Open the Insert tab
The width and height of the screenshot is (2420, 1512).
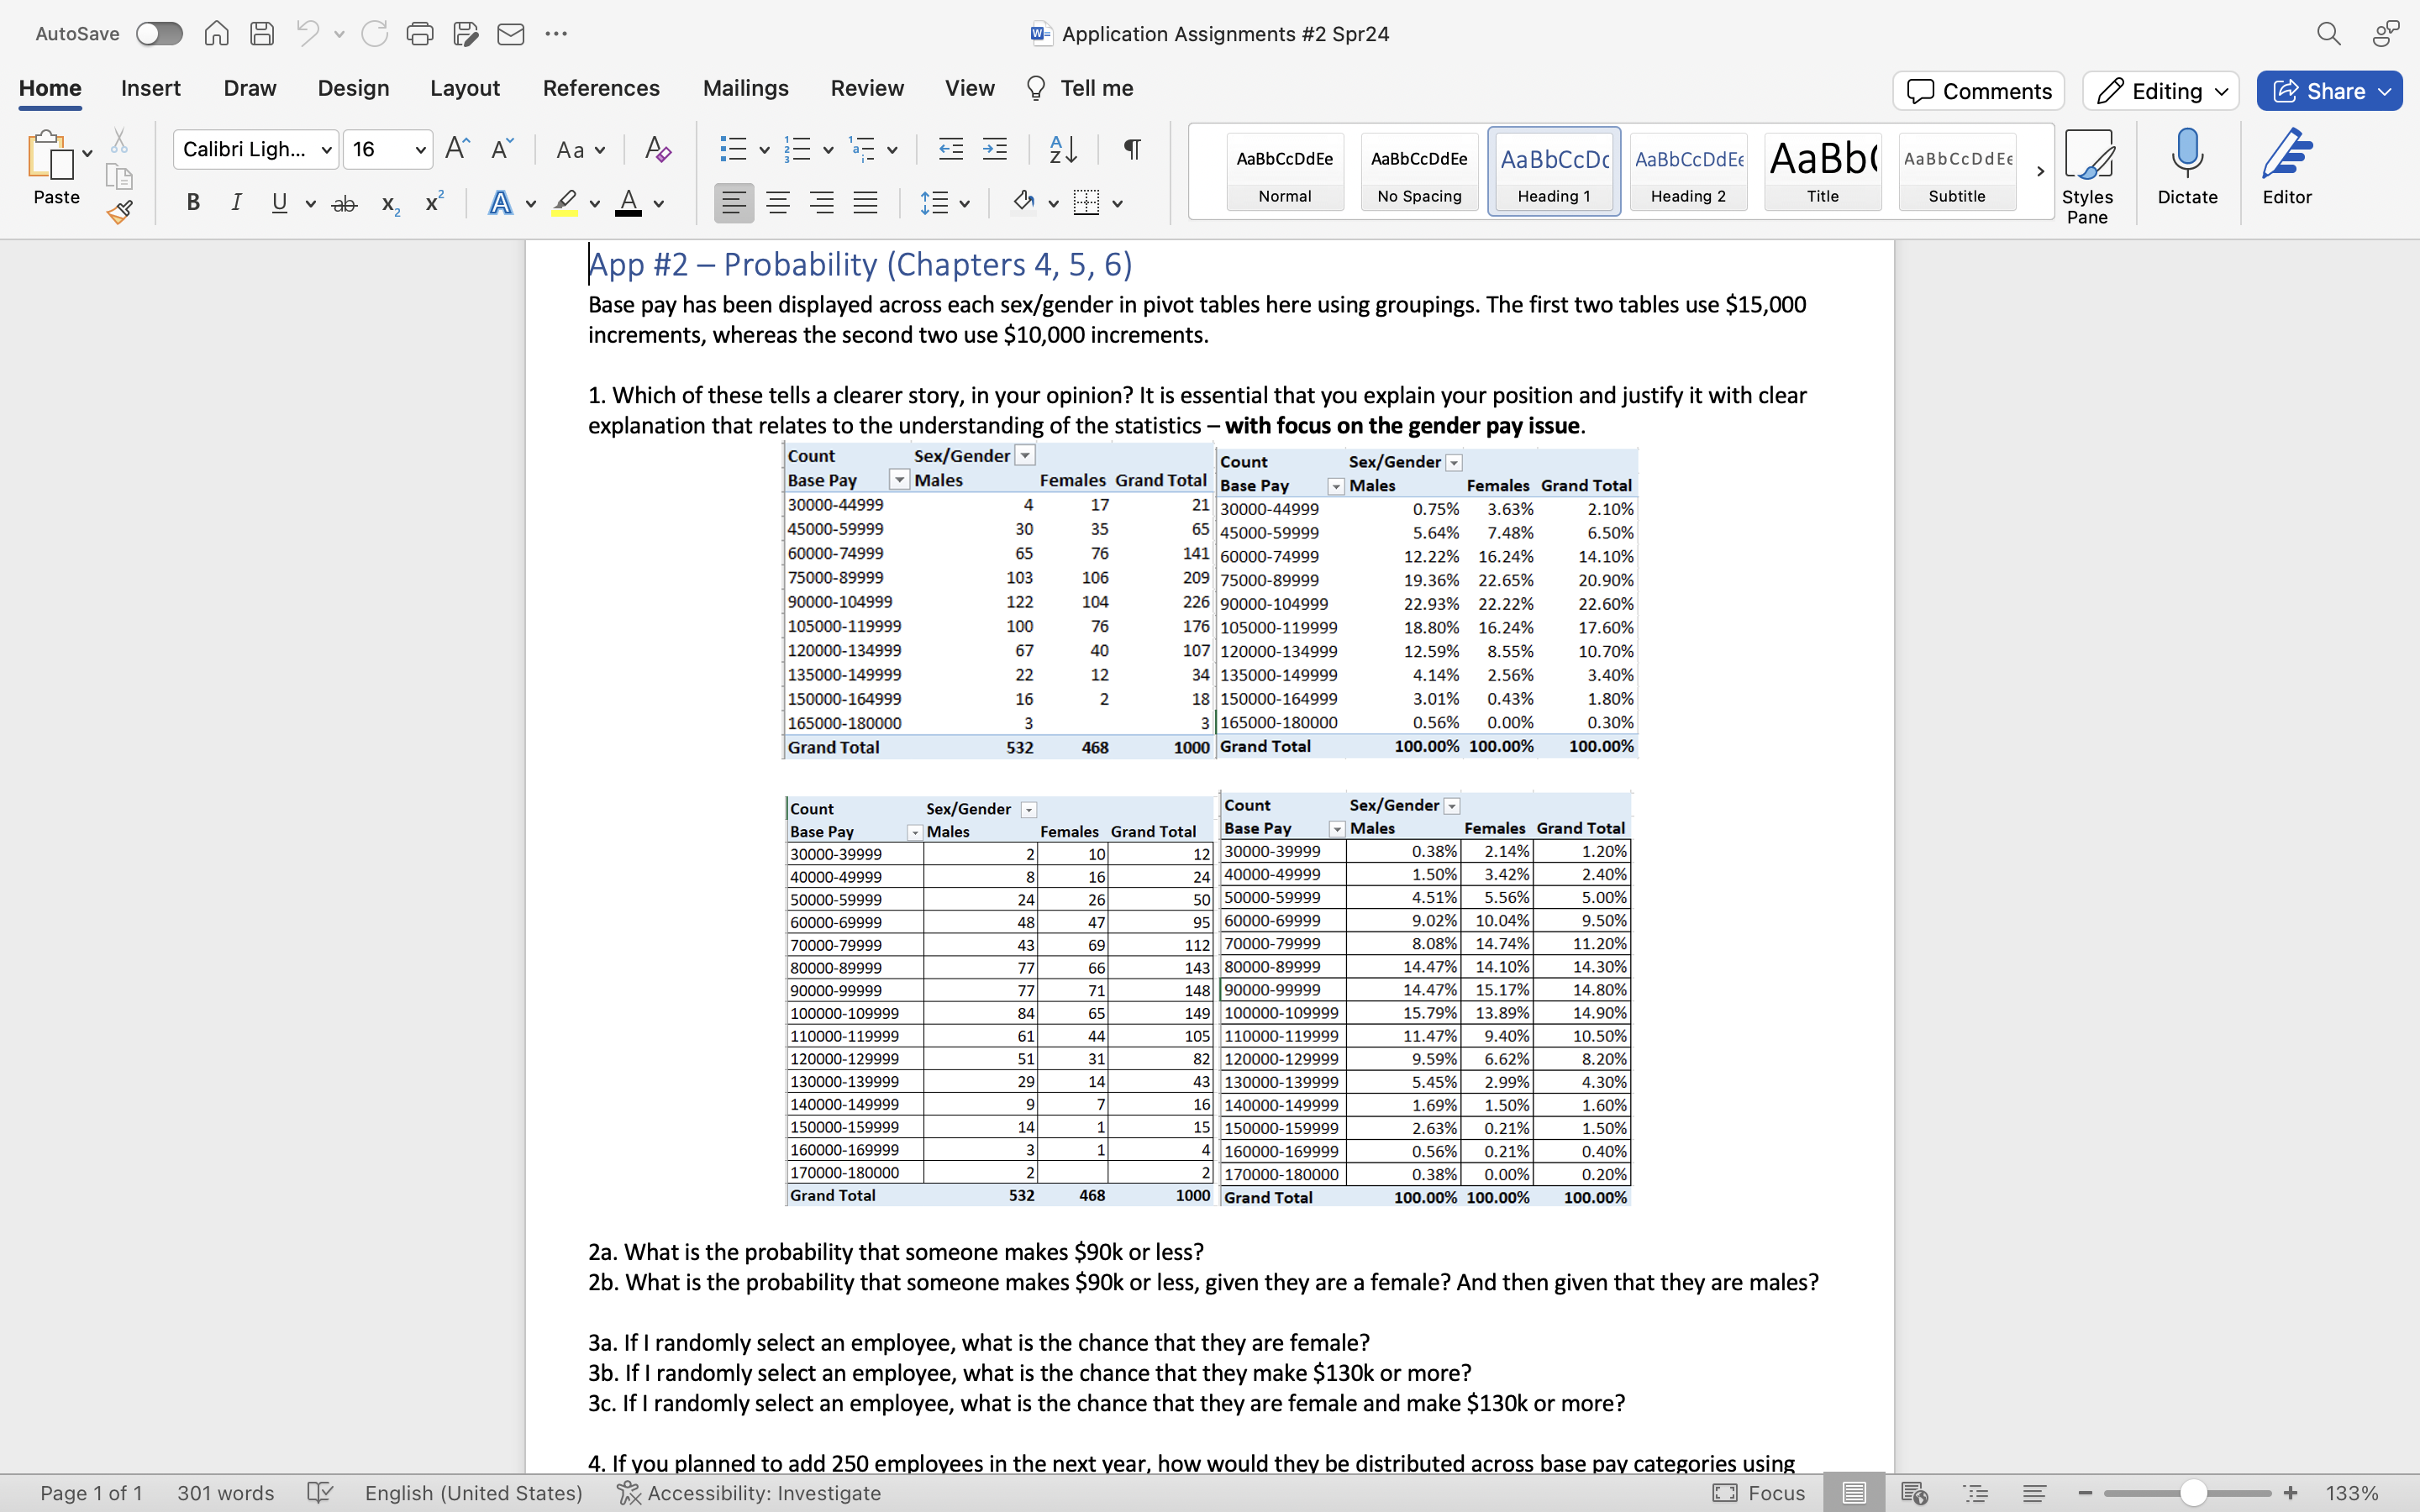(x=151, y=88)
